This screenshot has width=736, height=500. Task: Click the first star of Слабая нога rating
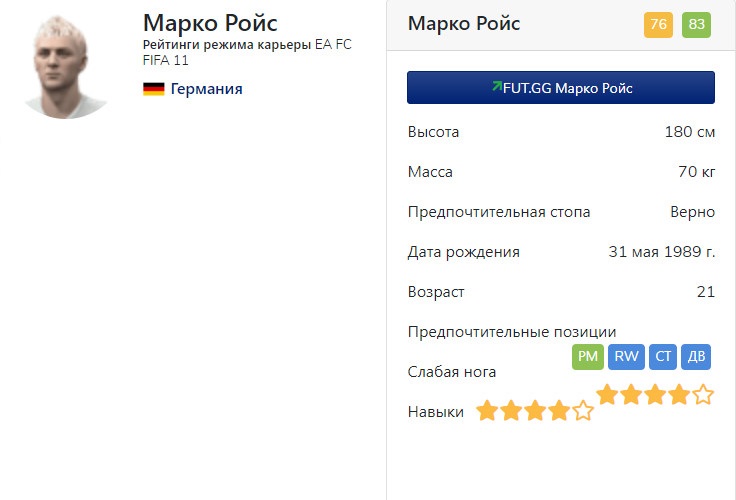click(607, 394)
